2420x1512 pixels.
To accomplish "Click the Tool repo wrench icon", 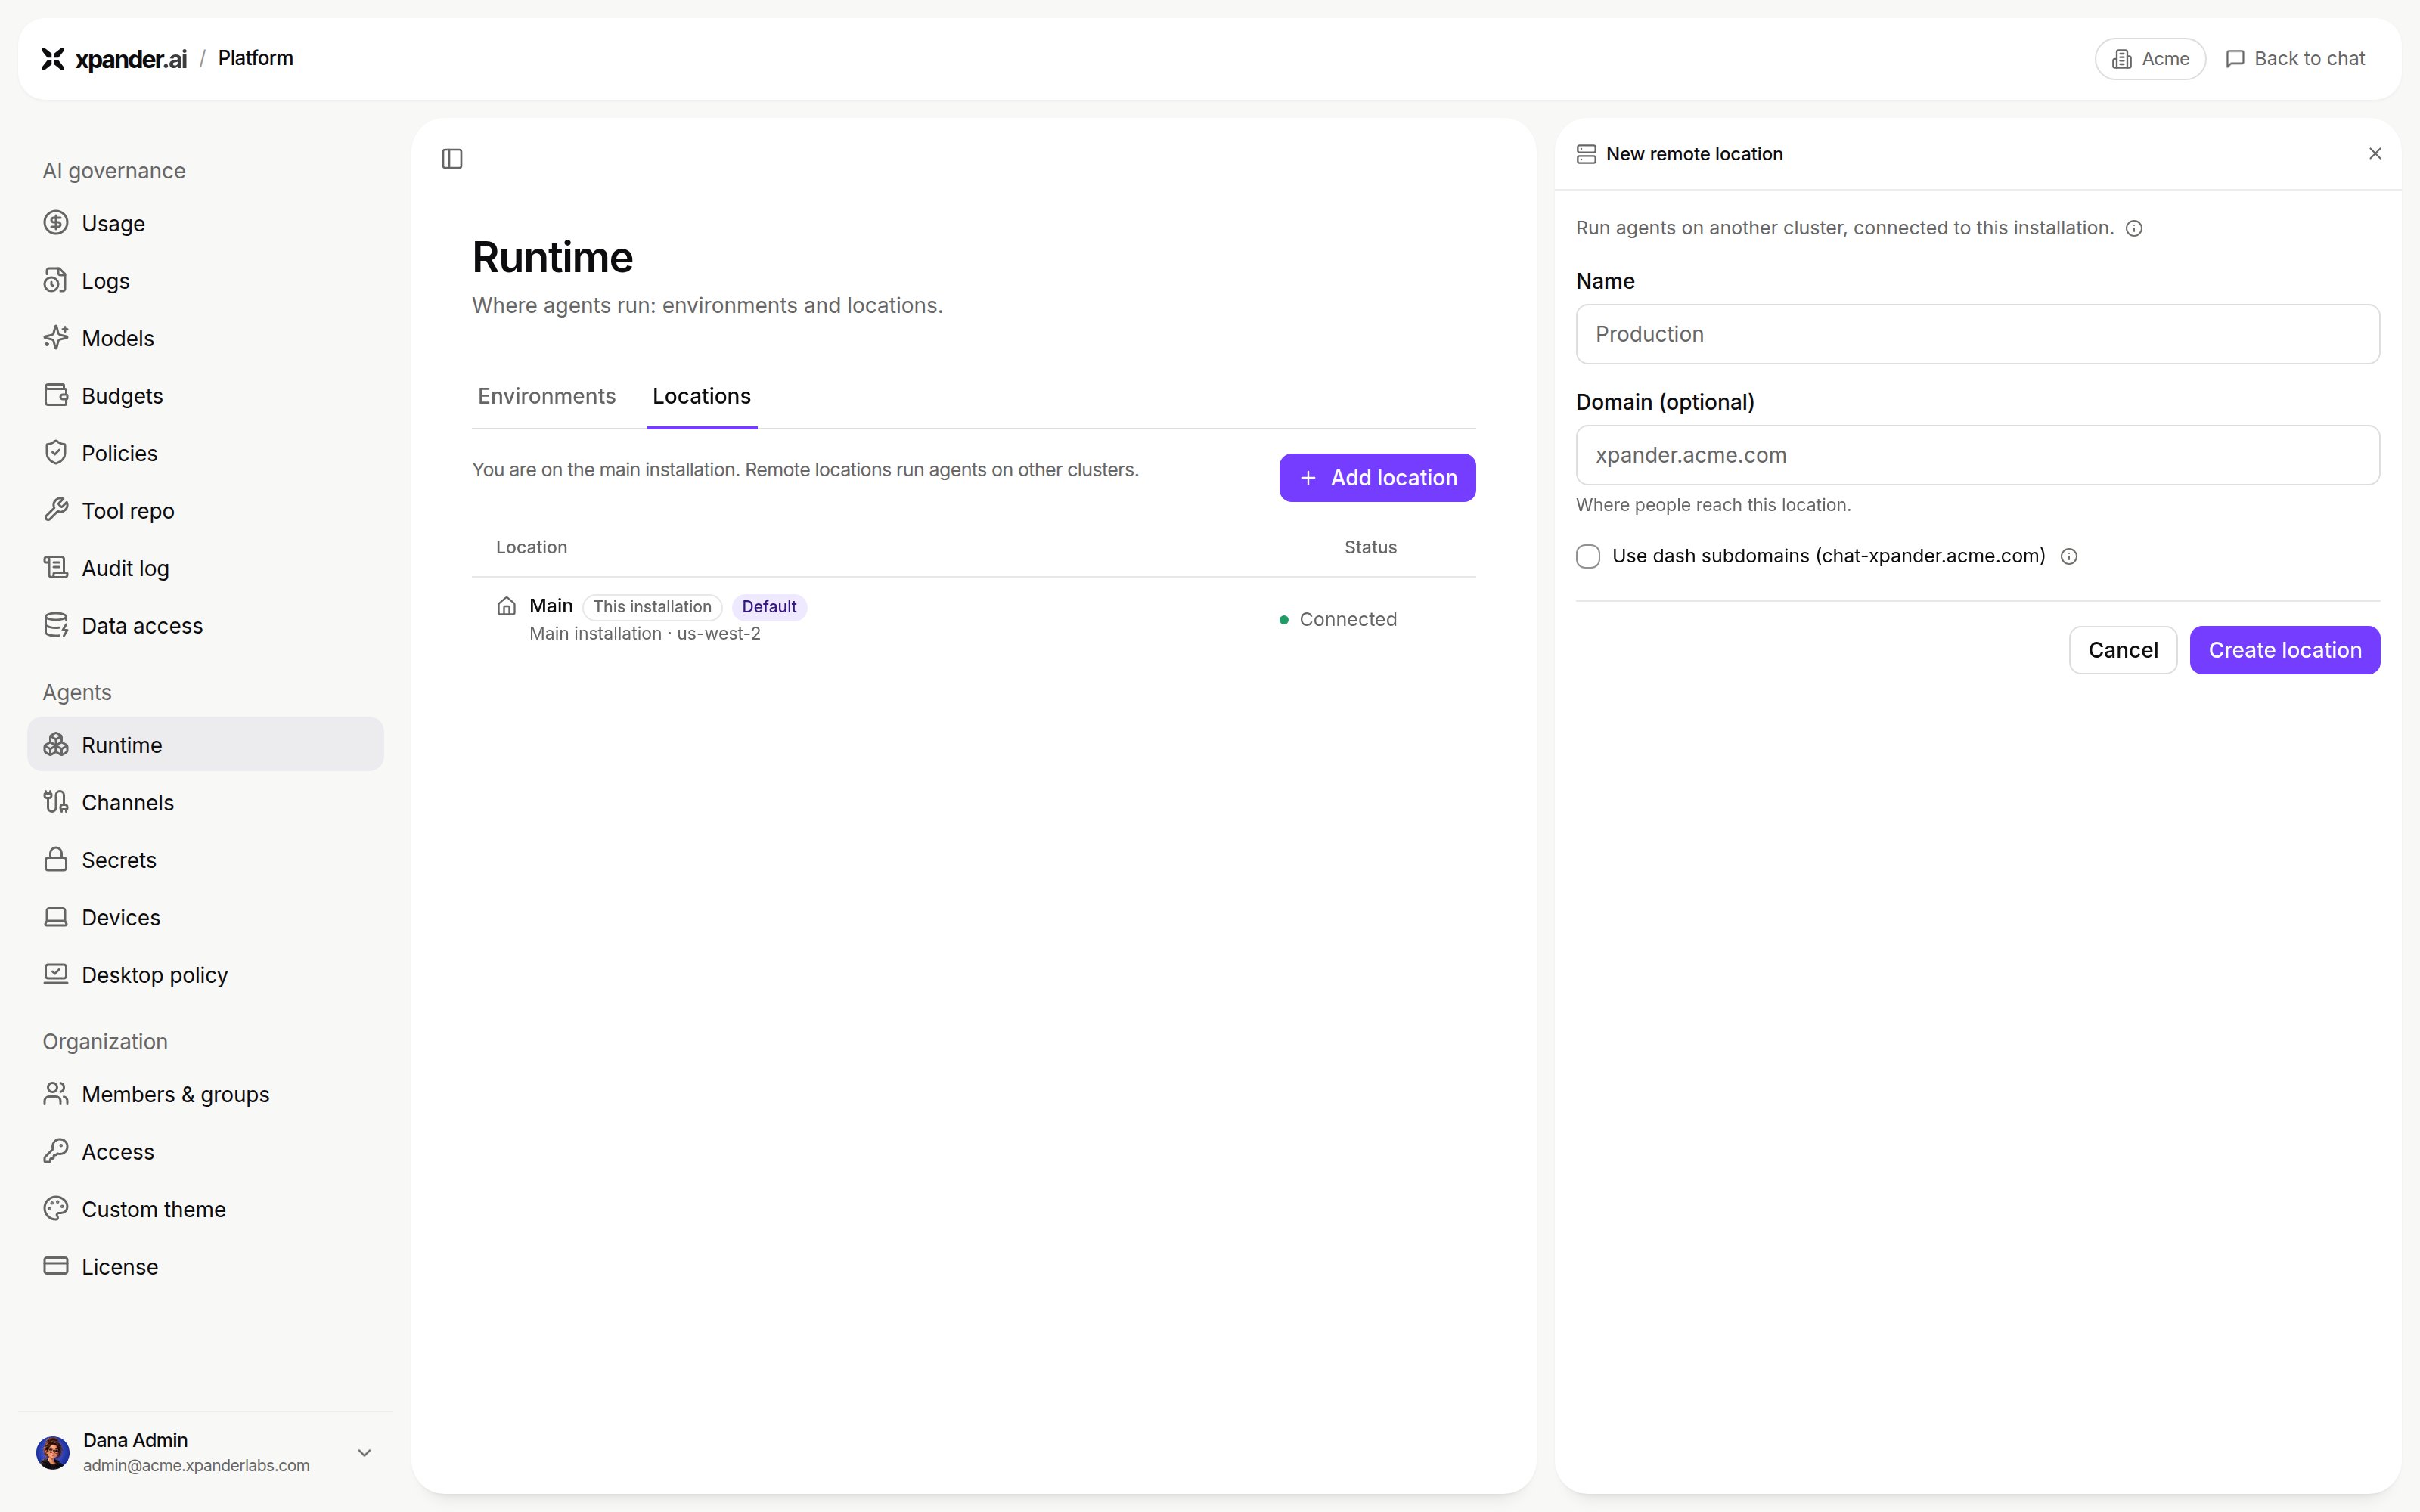I will (x=56, y=510).
